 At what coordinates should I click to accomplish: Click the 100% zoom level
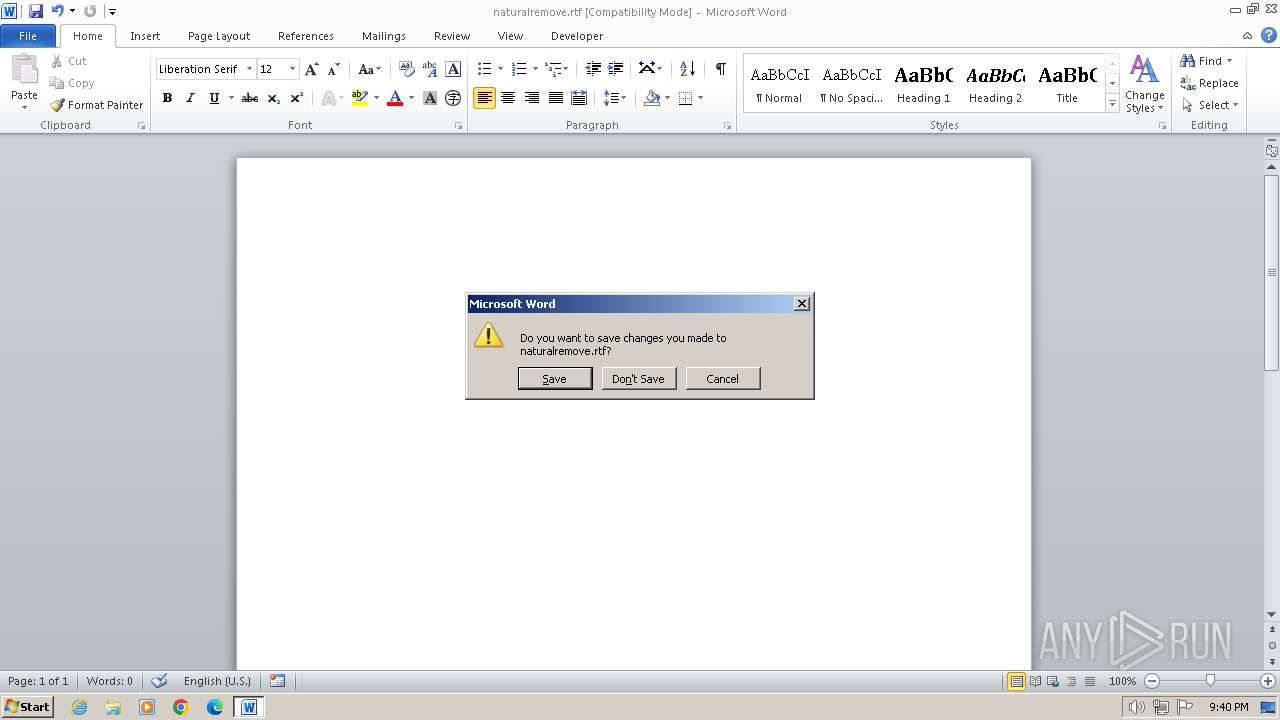click(x=1122, y=681)
